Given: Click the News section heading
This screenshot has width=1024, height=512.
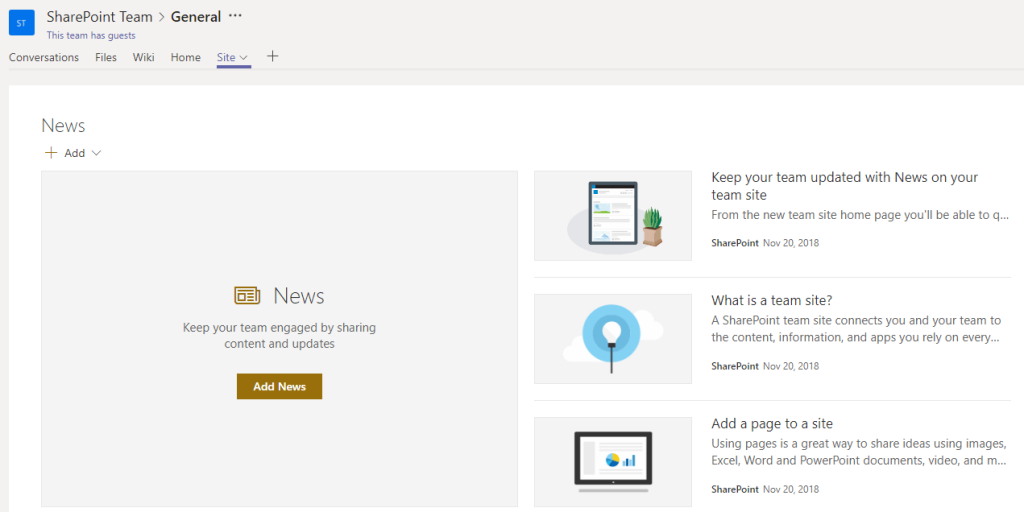Looking at the screenshot, I should click(x=63, y=125).
